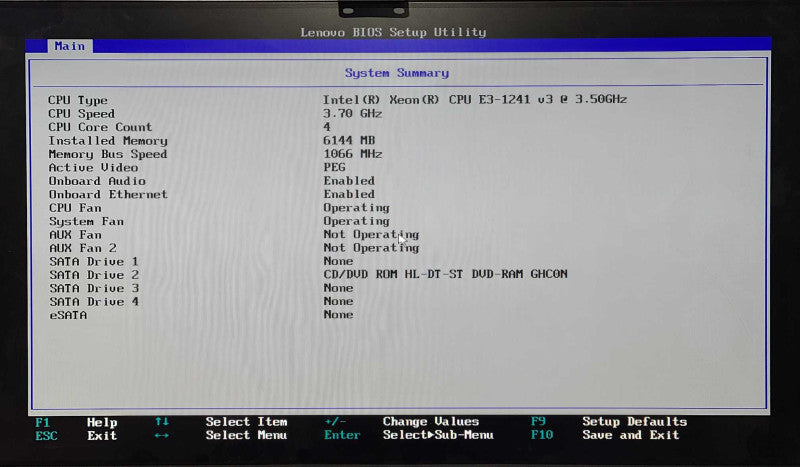800x467 pixels.
Task: Select the Main tab
Action: (70, 46)
